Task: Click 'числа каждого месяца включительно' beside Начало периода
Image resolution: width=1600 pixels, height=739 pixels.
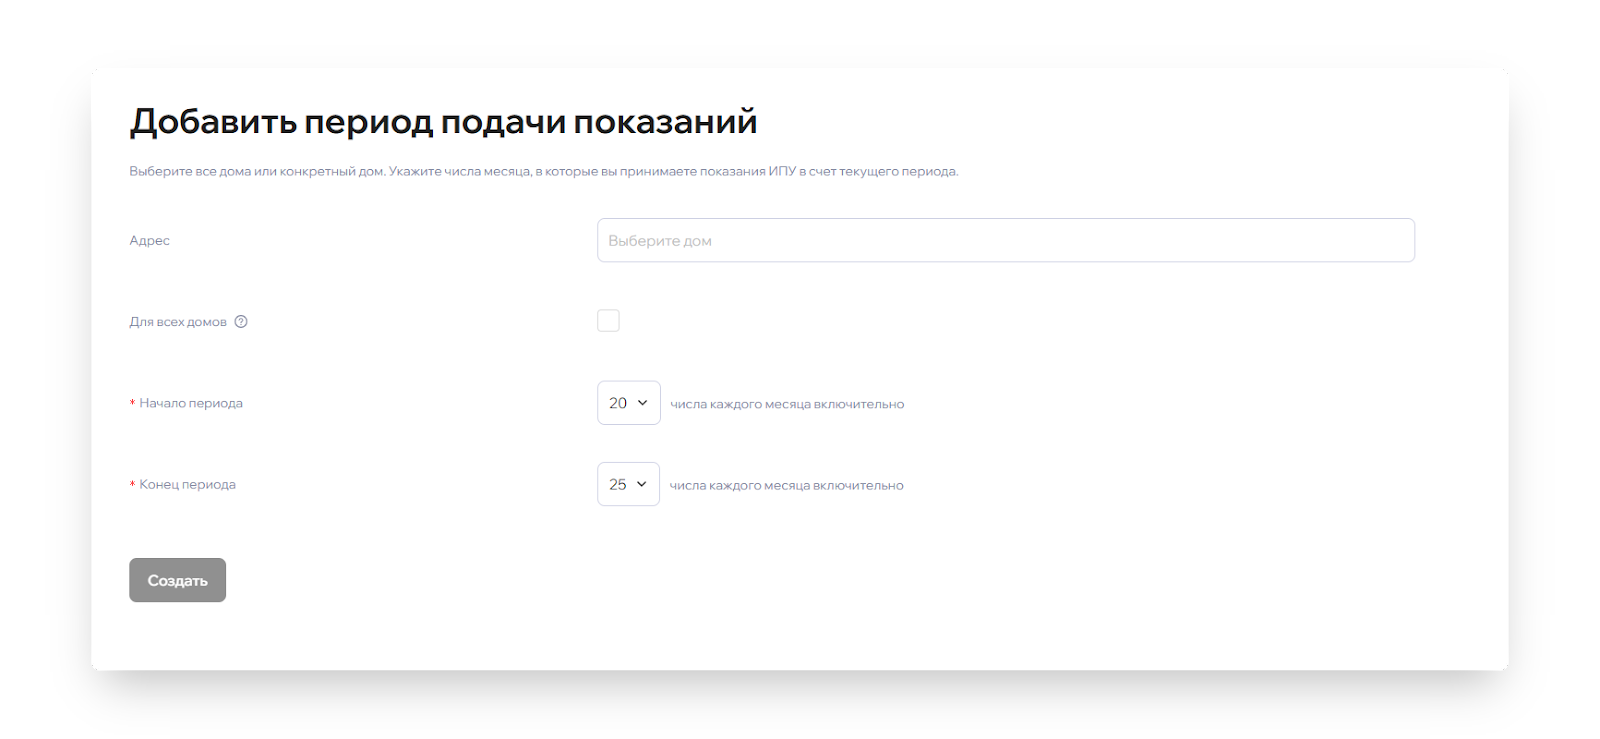Action: click(x=787, y=404)
